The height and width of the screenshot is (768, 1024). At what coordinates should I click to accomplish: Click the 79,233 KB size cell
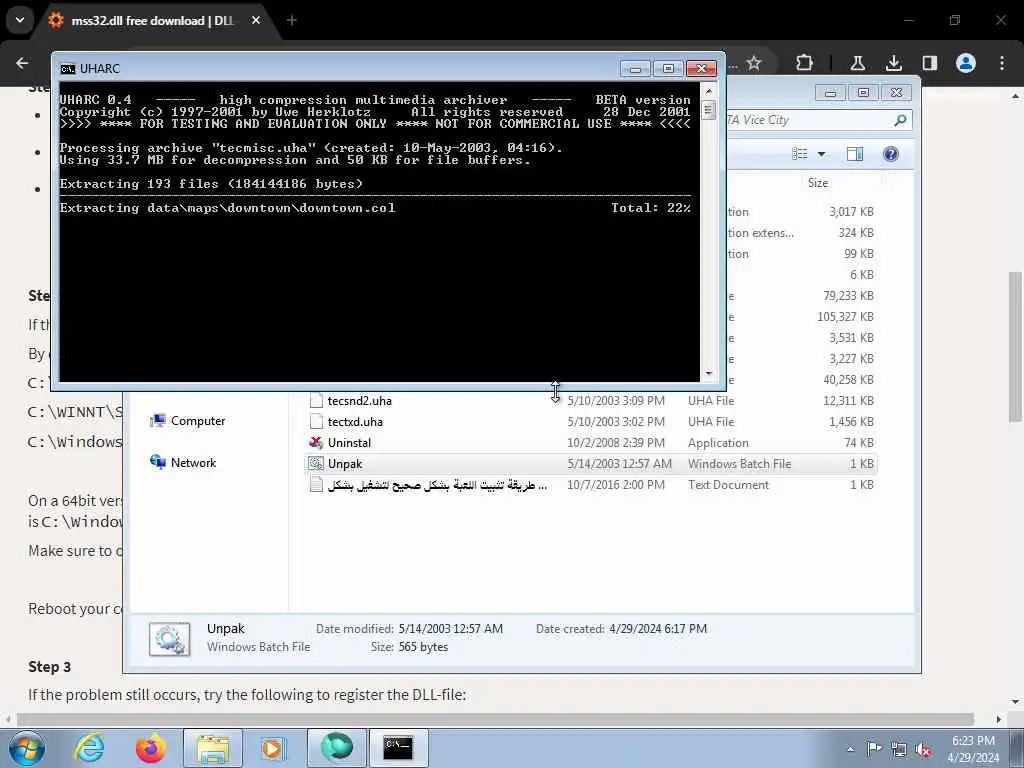pyautogui.click(x=848, y=296)
